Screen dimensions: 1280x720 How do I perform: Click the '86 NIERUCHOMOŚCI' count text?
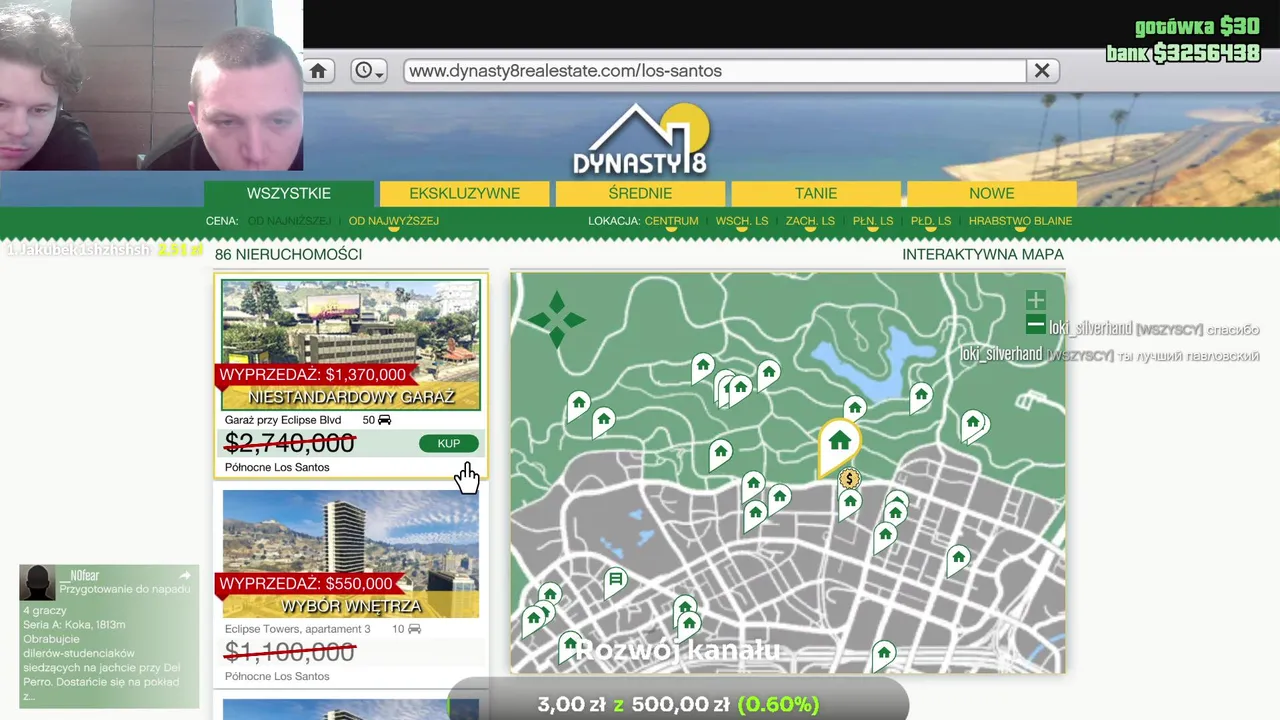pos(288,255)
